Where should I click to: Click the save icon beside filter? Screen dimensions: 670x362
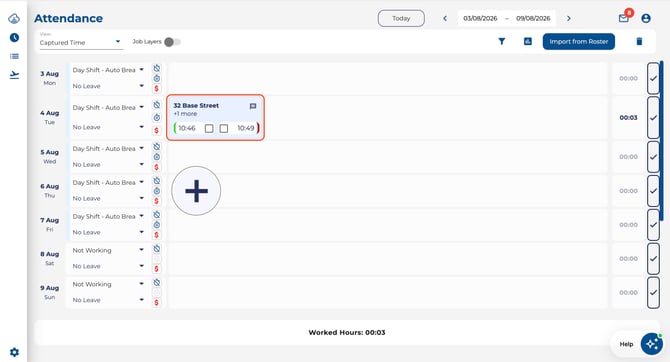[x=528, y=41]
